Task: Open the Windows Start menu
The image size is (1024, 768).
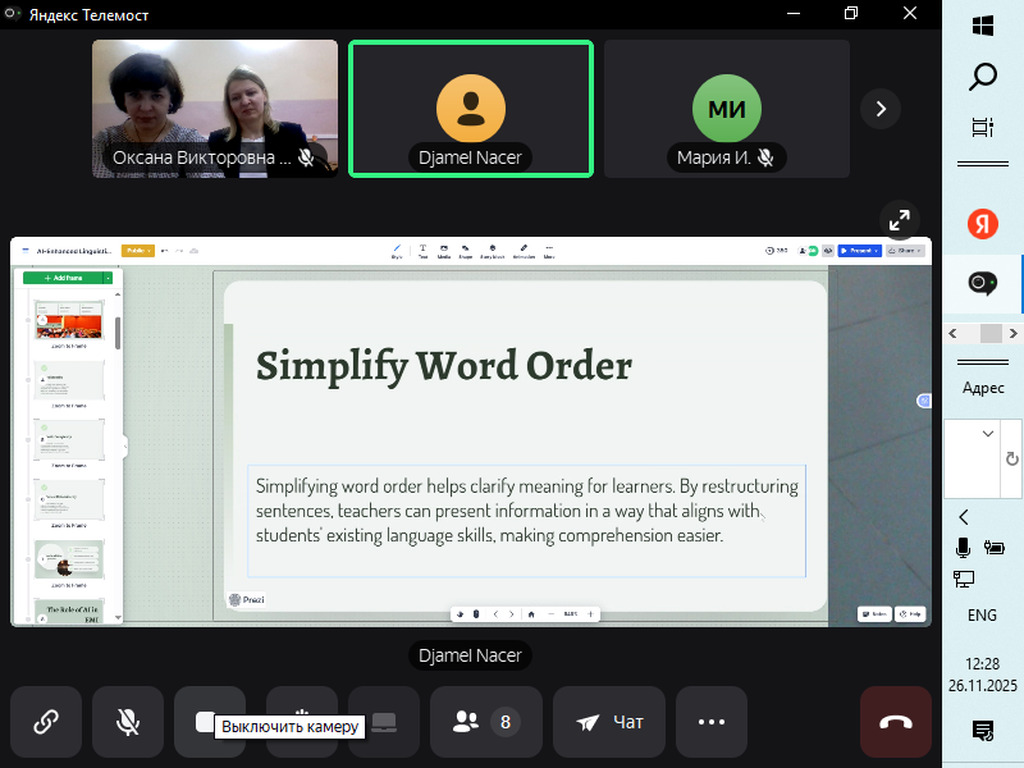Action: coord(983,26)
